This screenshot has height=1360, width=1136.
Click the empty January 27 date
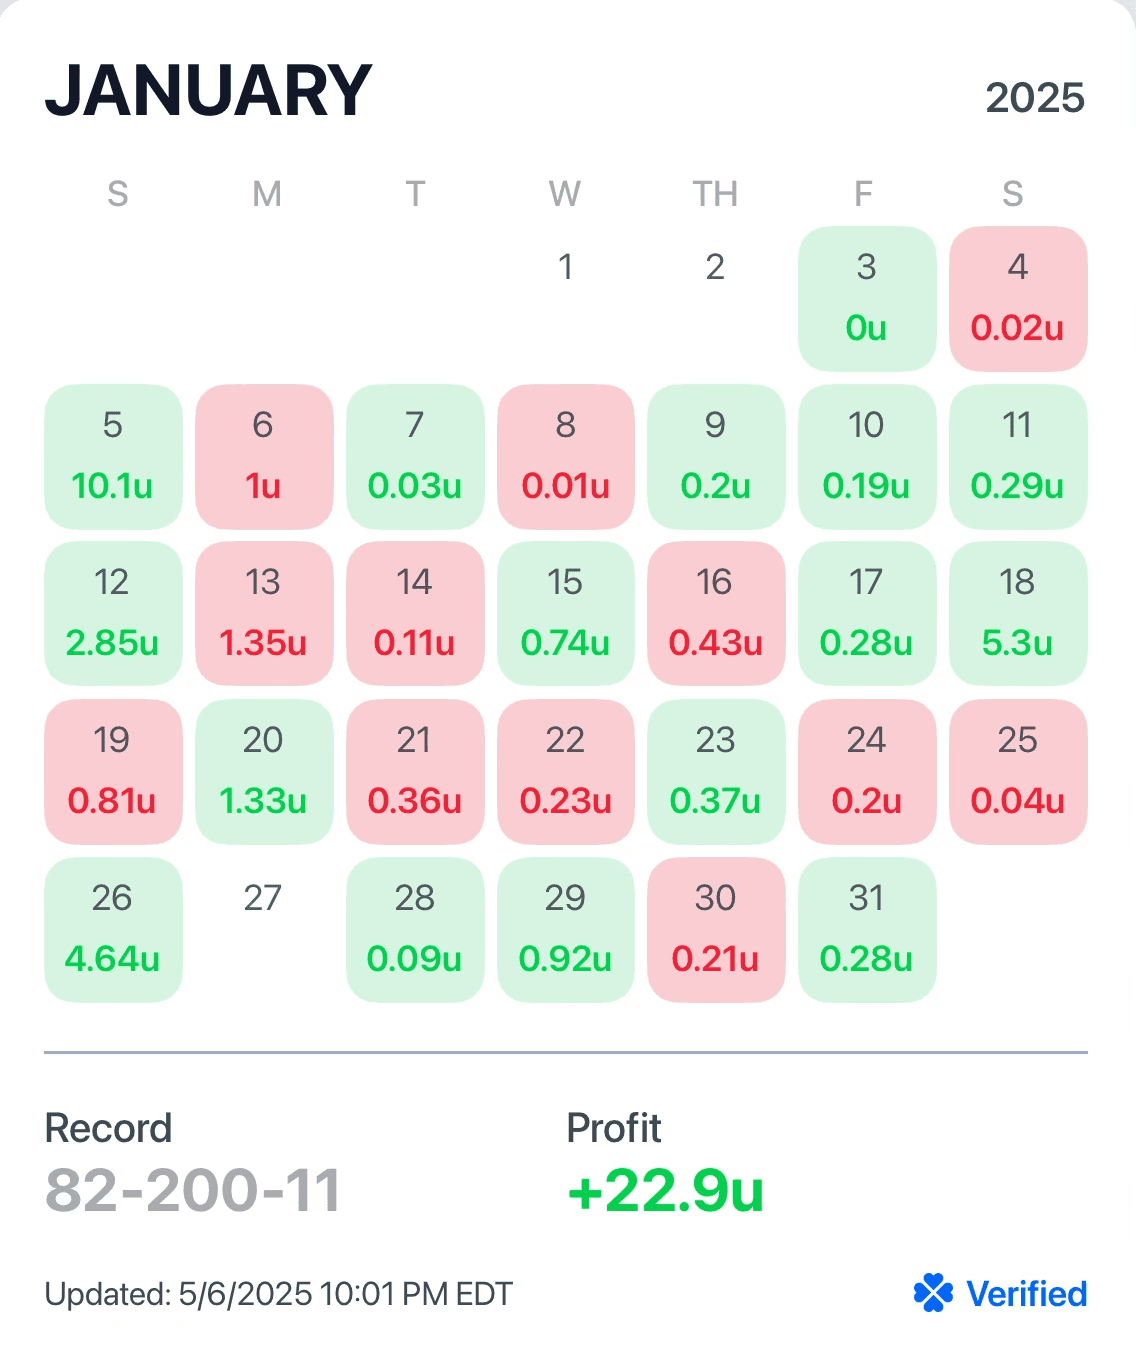click(263, 898)
